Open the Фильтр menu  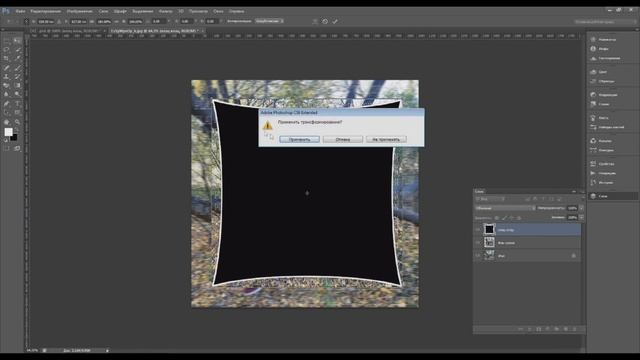pyautogui.click(x=165, y=11)
